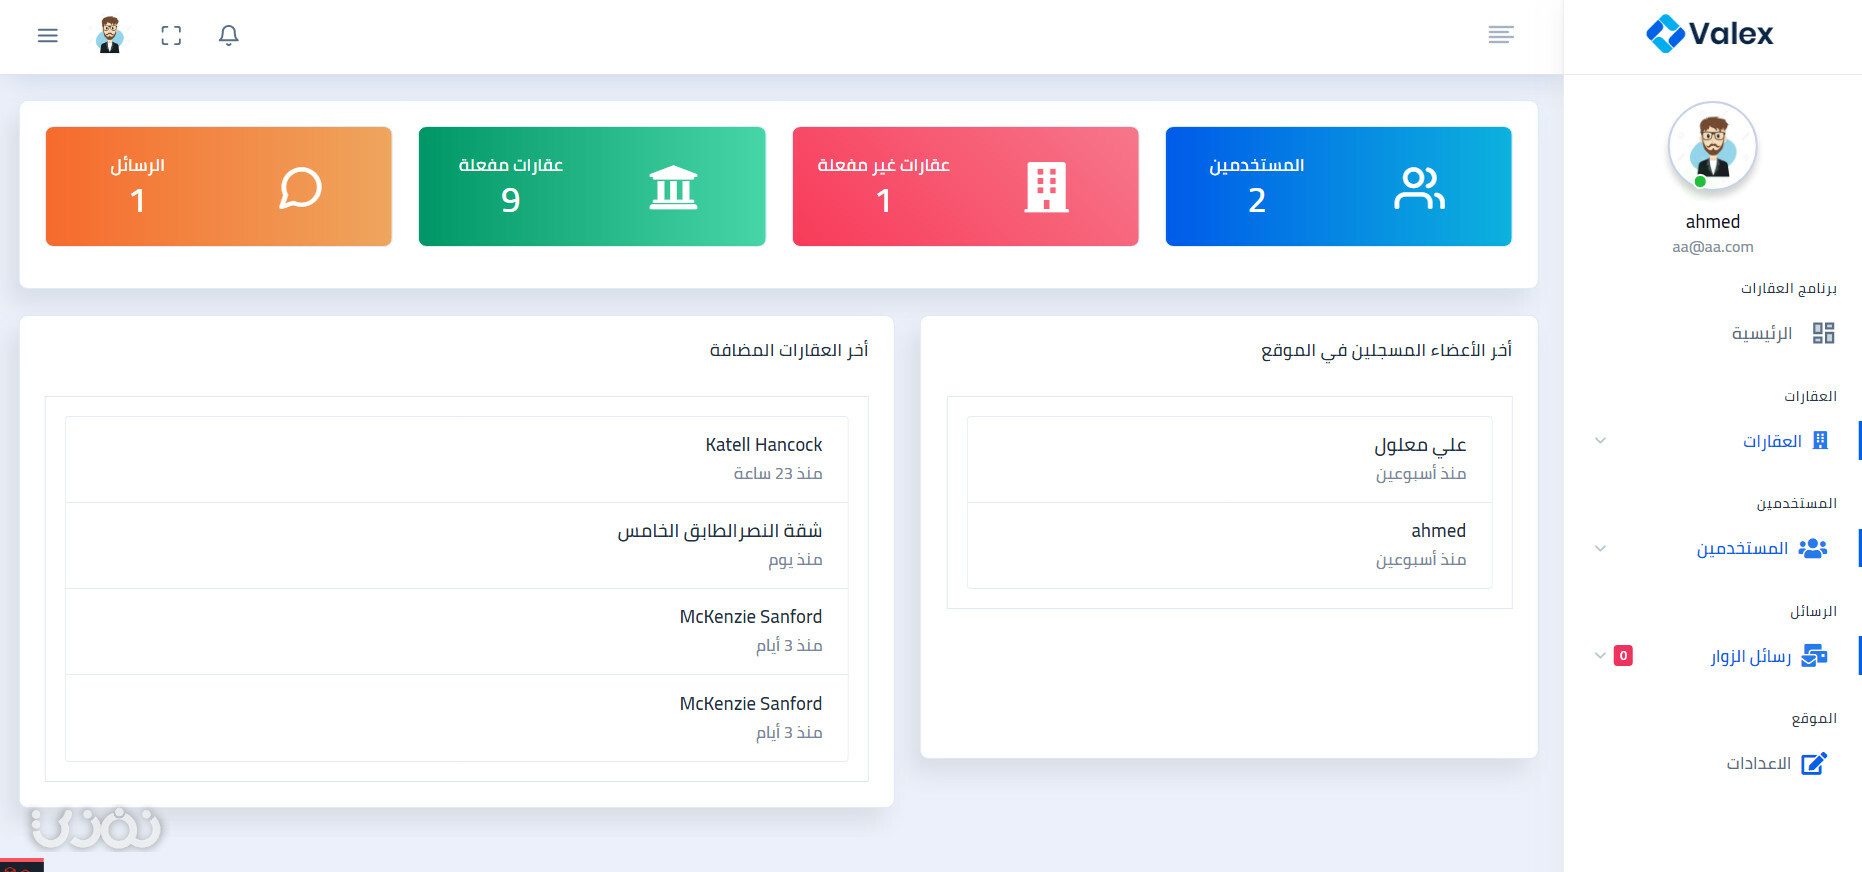This screenshot has height=872, width=1862.
Task: Click the أخر الأعضاء المسجلين في الموقع heading
Action: [1386, 350]
